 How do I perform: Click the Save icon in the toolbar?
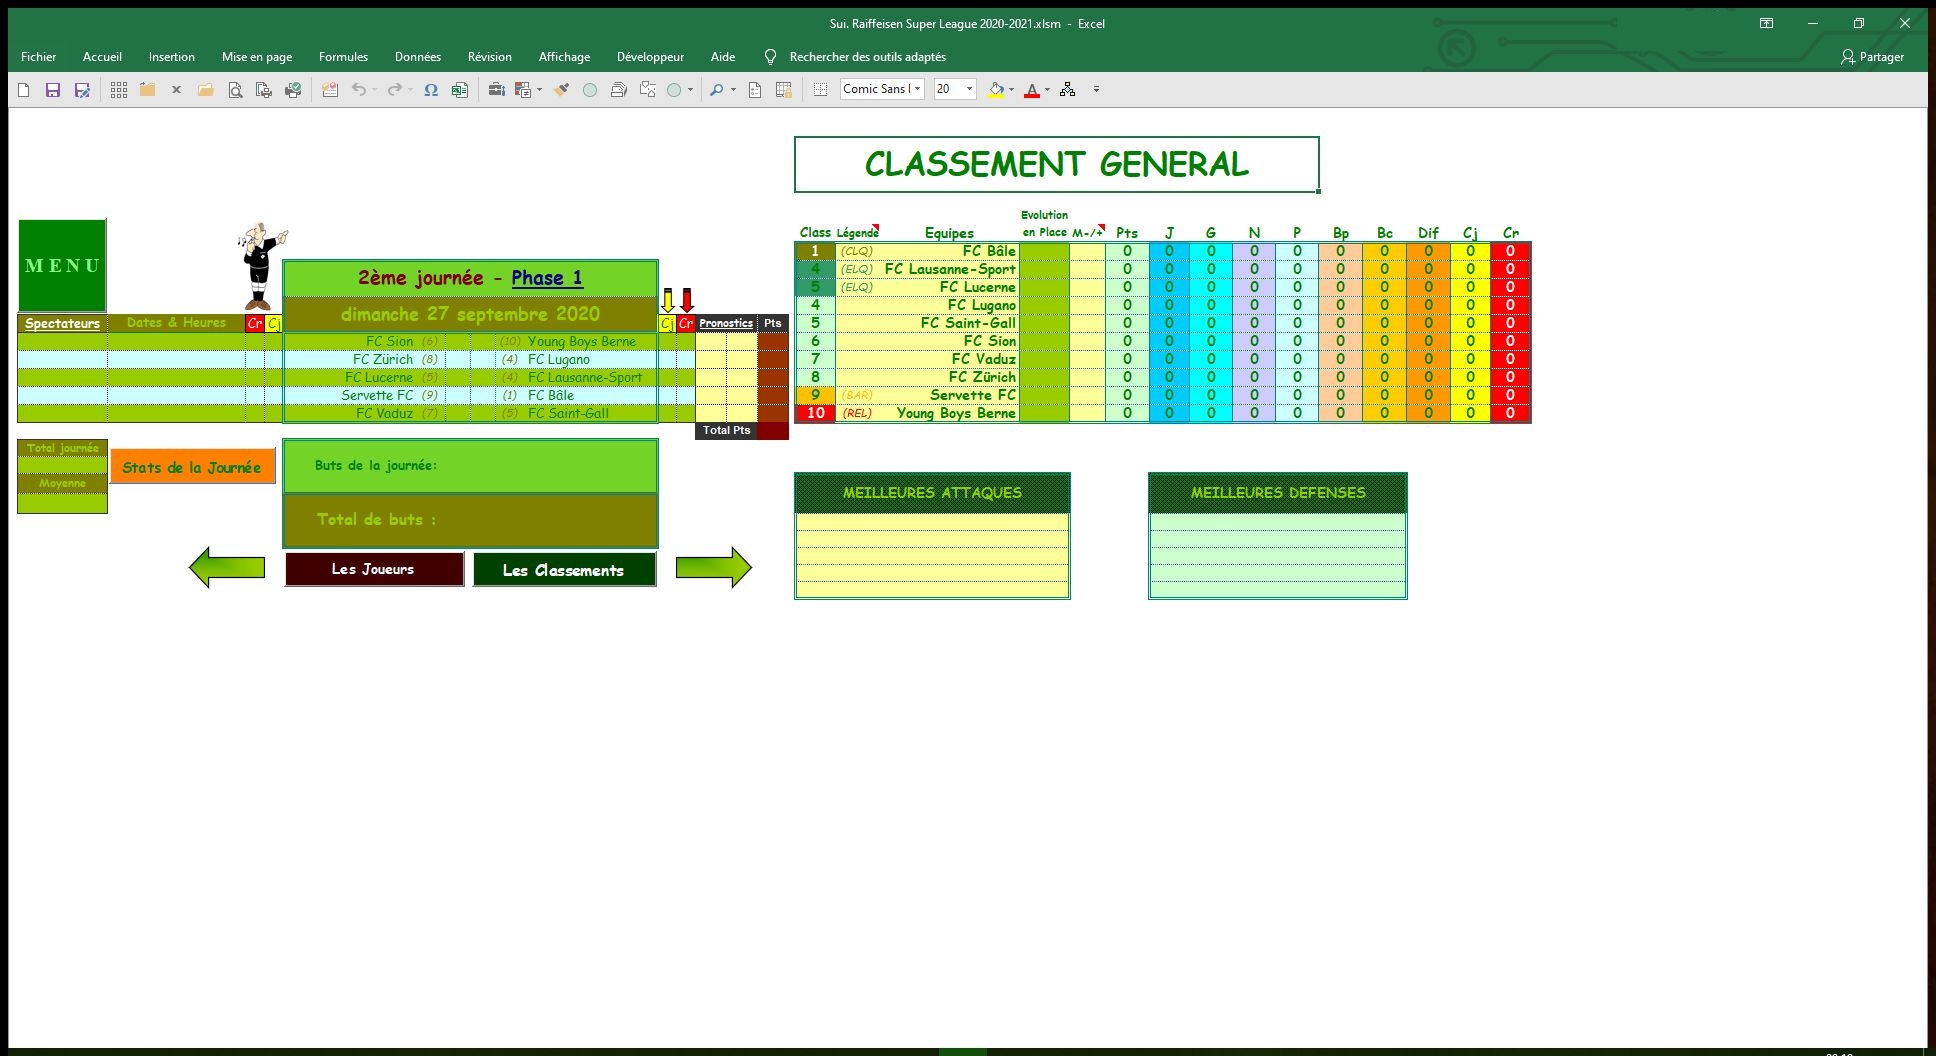(x=53, y=90)
